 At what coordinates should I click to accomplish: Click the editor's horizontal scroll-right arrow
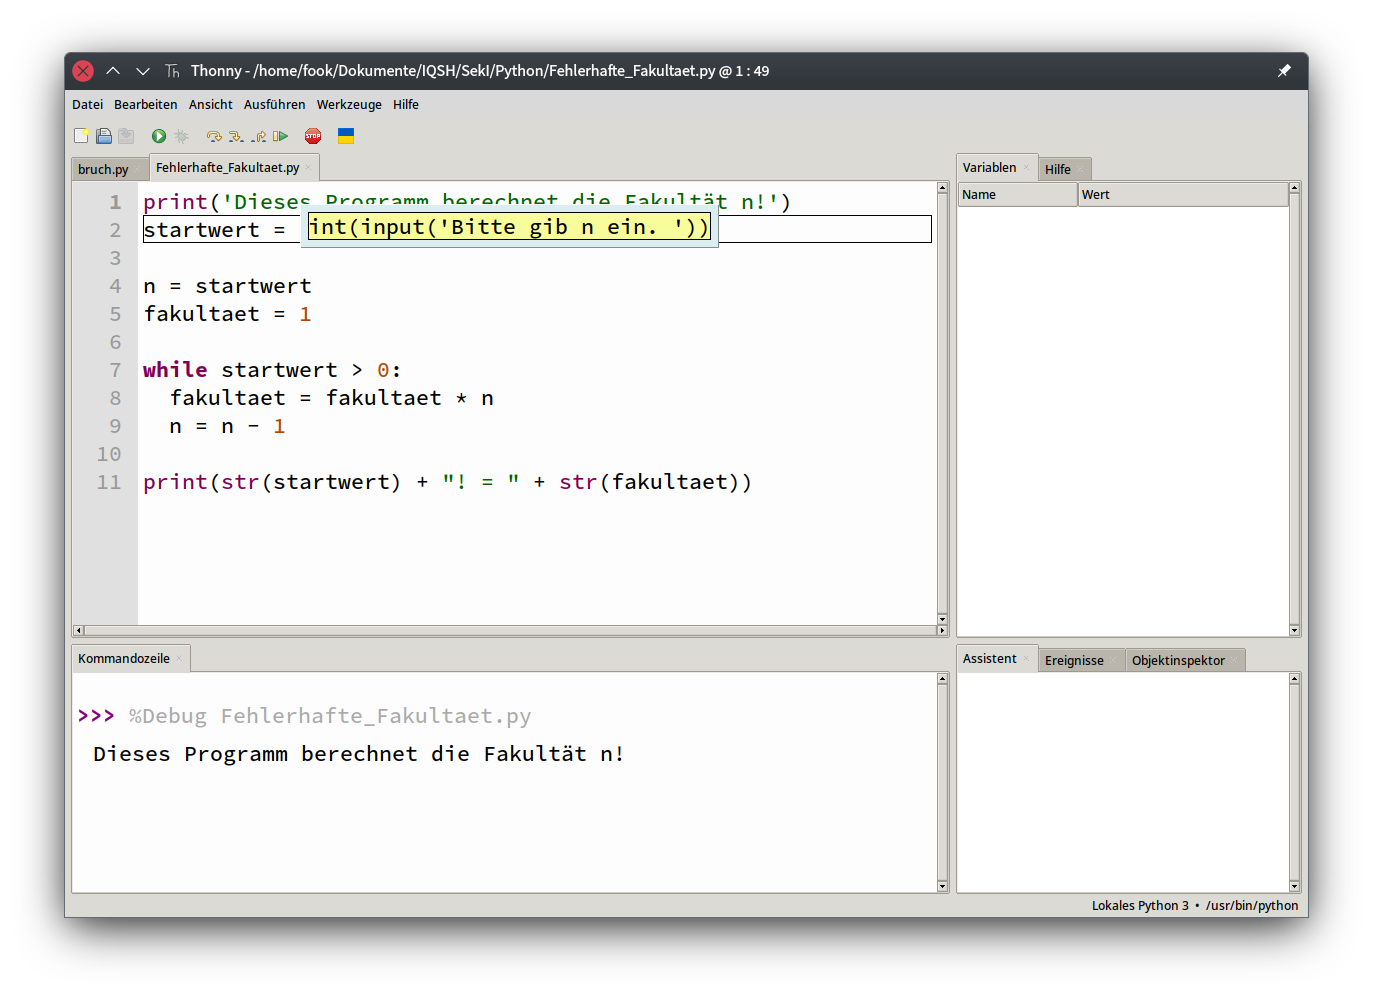(941, 630)
